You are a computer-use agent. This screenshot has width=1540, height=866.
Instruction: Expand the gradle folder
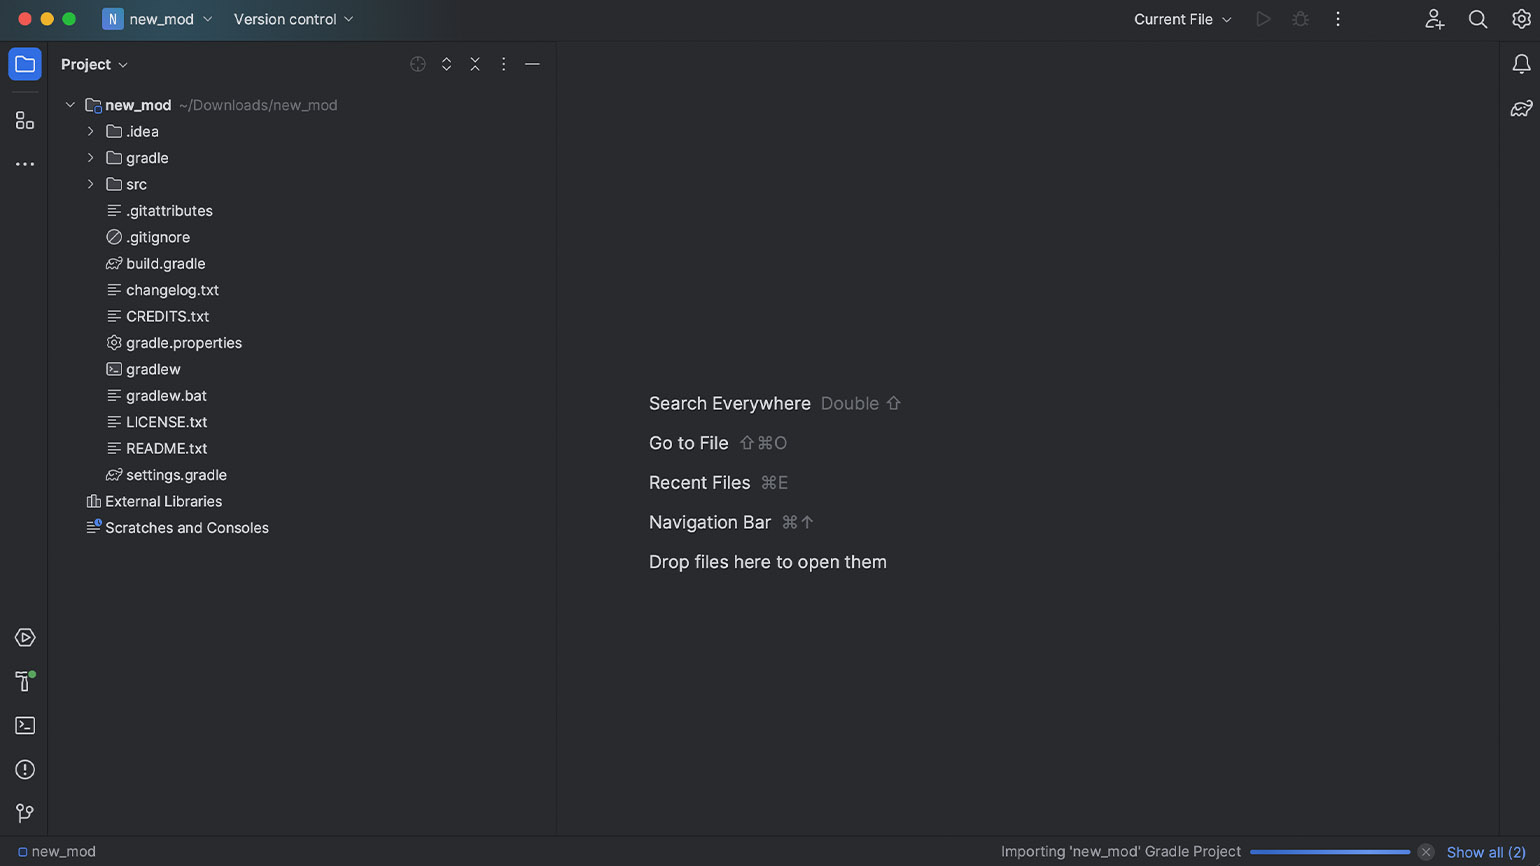click(91, 158)
